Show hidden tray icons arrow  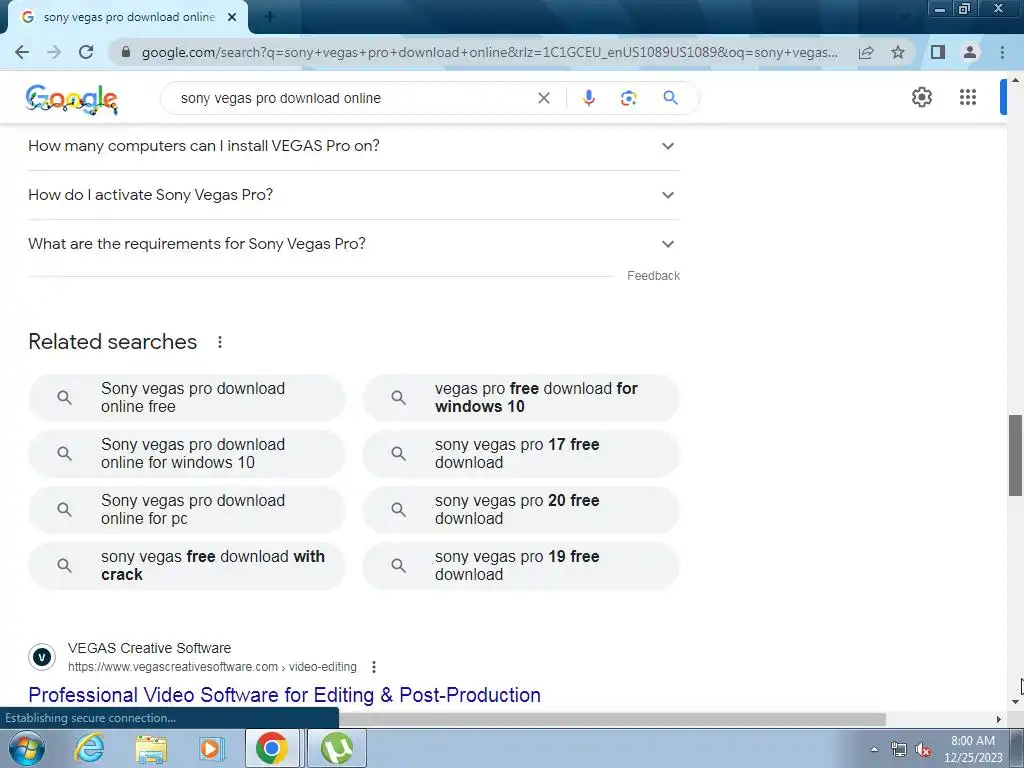(874, 750)
